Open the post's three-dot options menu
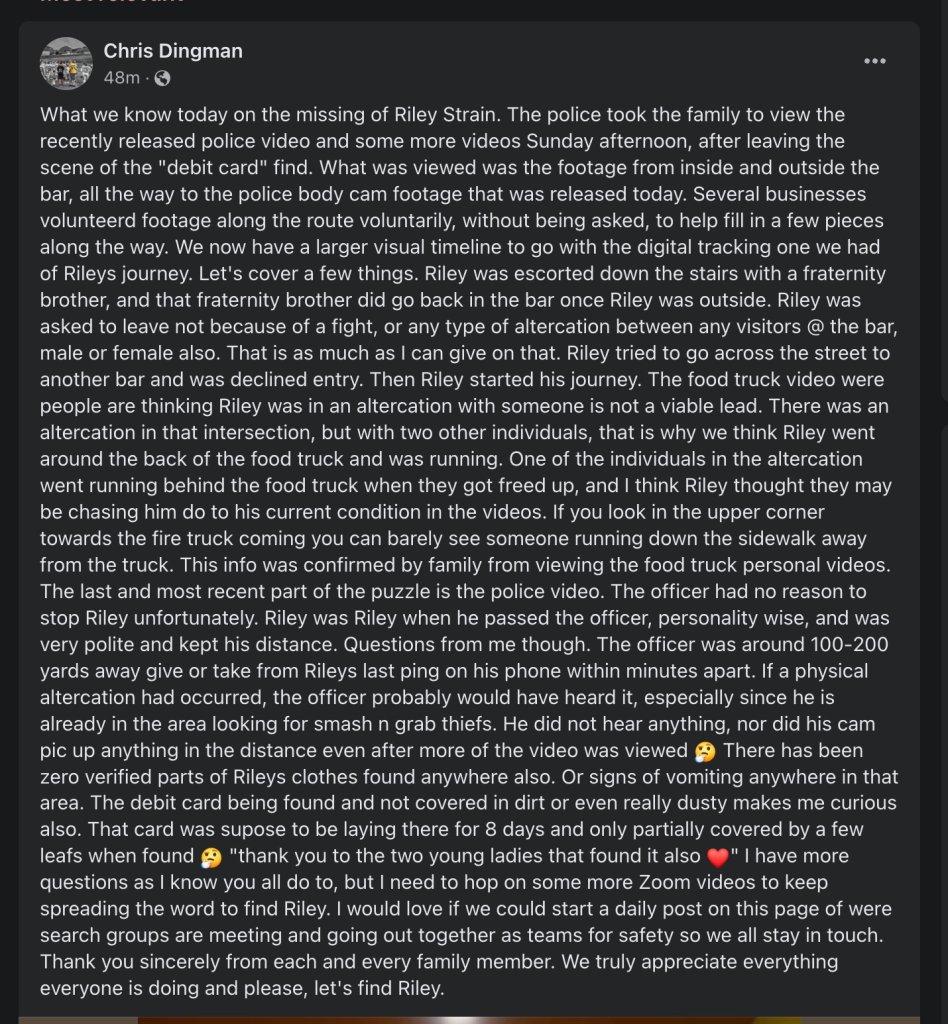This screenshot has height=1024, width=948. (x=875, y=61)
